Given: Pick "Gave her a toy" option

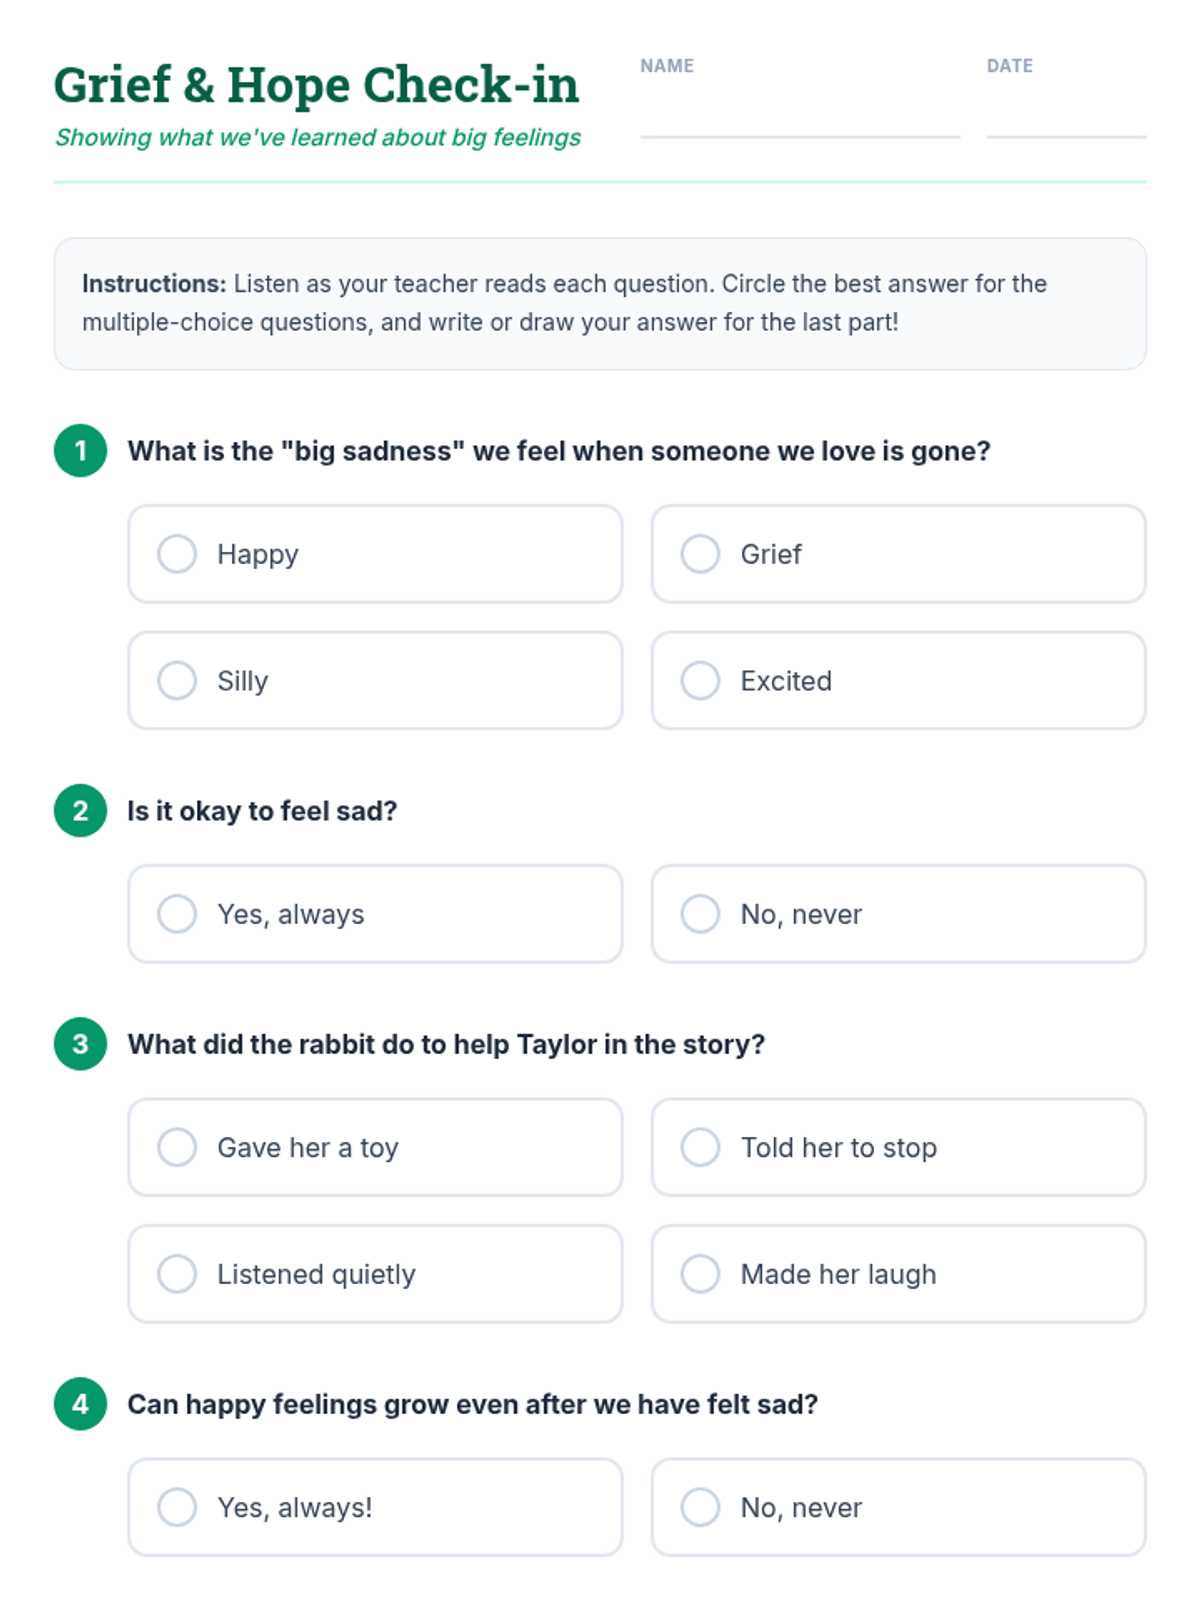Looking at the screenshot, I should 178,1147.
